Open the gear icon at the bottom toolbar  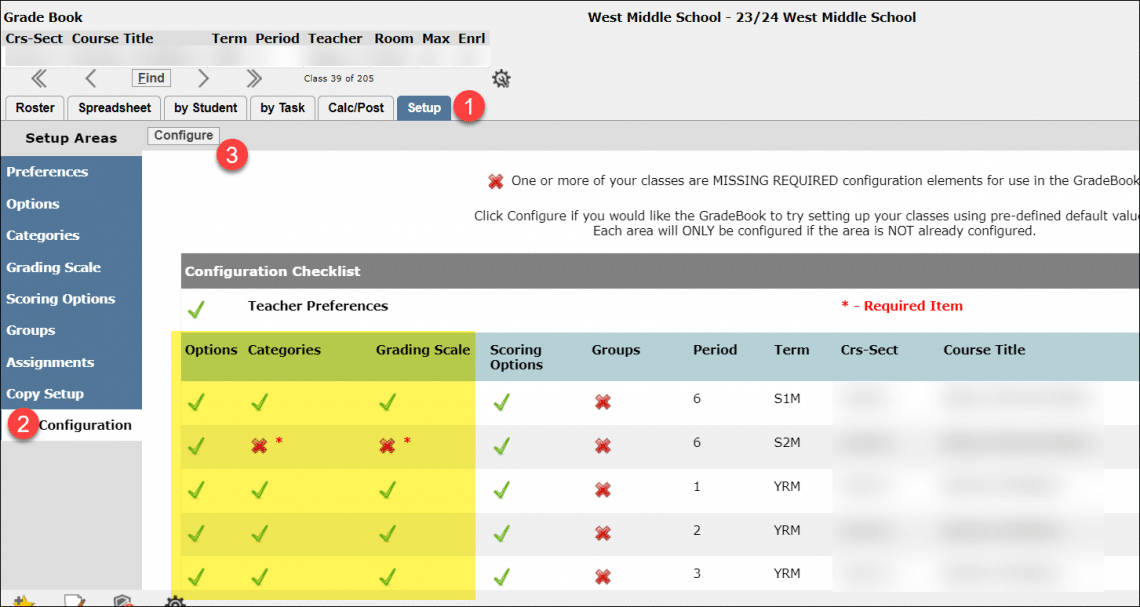(174, 601)
